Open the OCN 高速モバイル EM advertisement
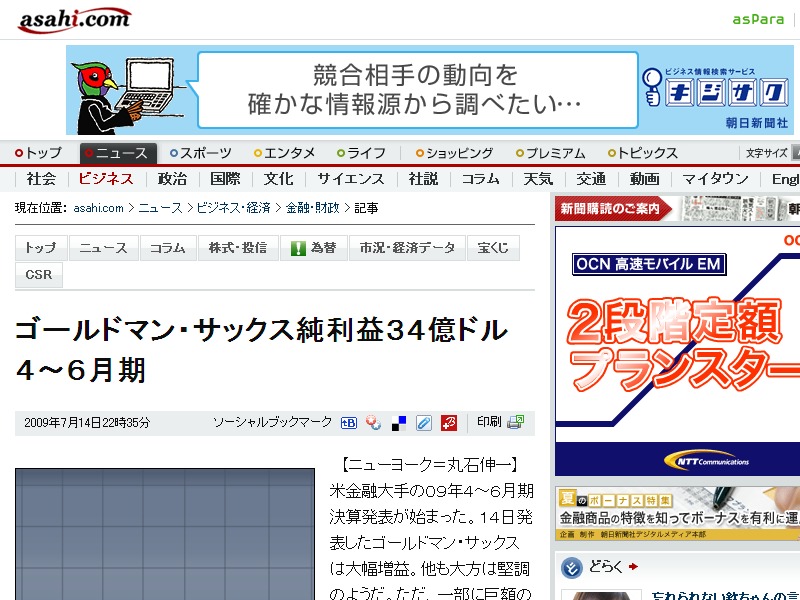The height and width of the screenshot is (600, 800). pyautogui.click(x=677, y=352)
